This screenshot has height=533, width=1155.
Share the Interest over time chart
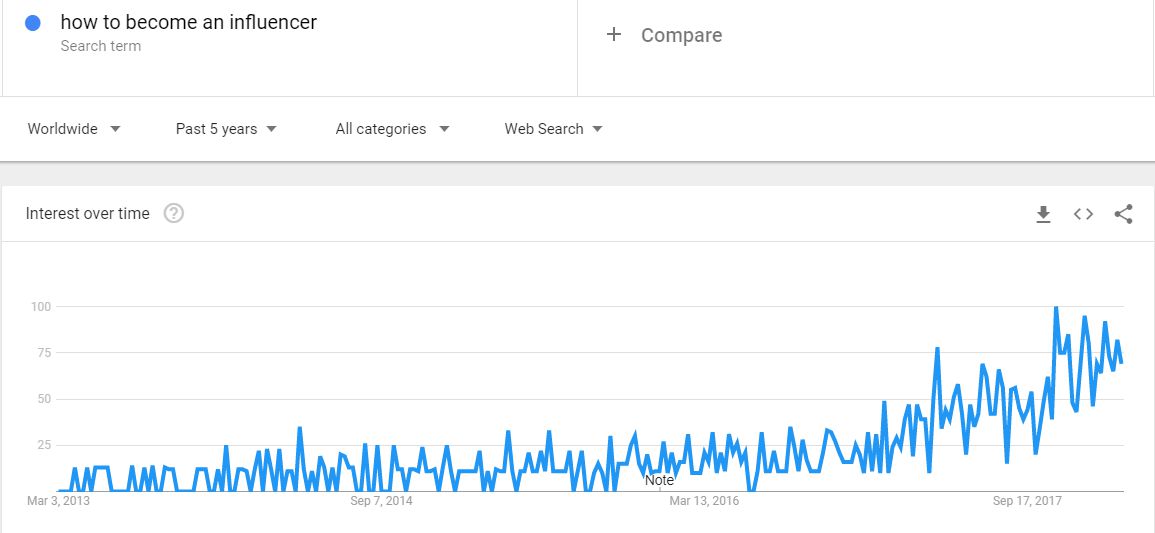click(x=1123, y=214)
